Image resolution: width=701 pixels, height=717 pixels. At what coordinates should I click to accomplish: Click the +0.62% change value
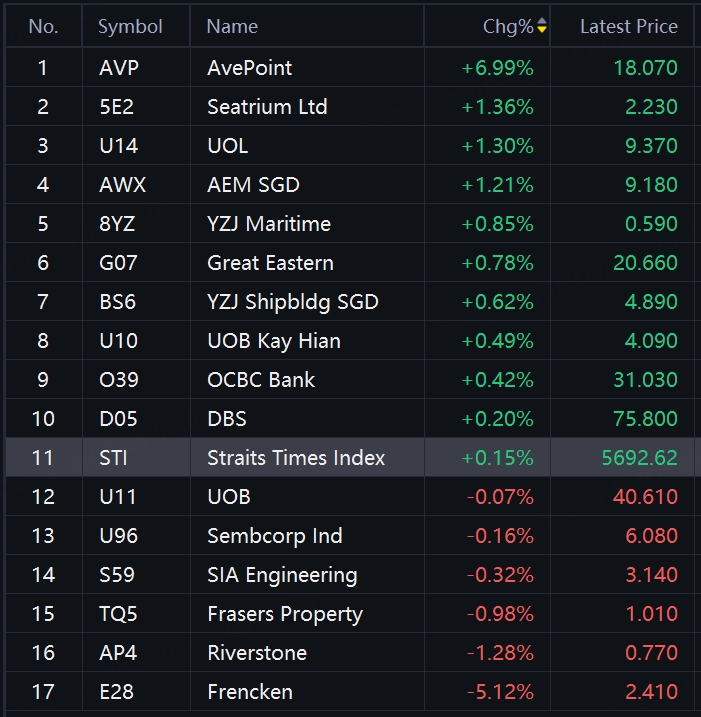(498, 302)
